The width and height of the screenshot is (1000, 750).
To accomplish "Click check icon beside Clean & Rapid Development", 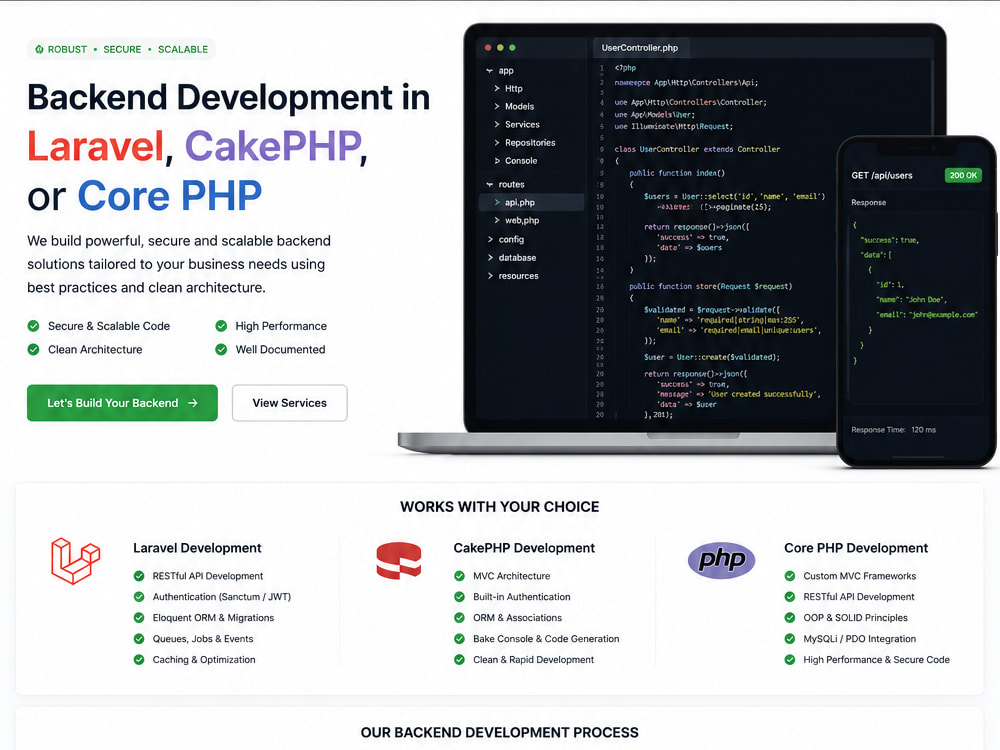I will tap(459, 659).
